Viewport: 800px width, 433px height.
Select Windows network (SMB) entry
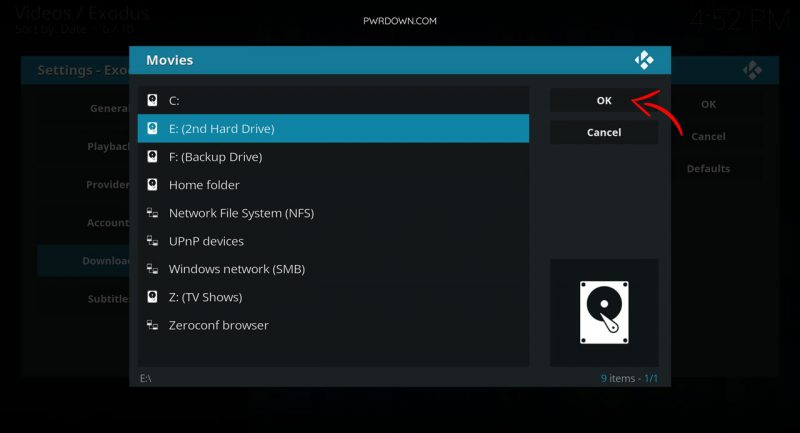(333, 269)
